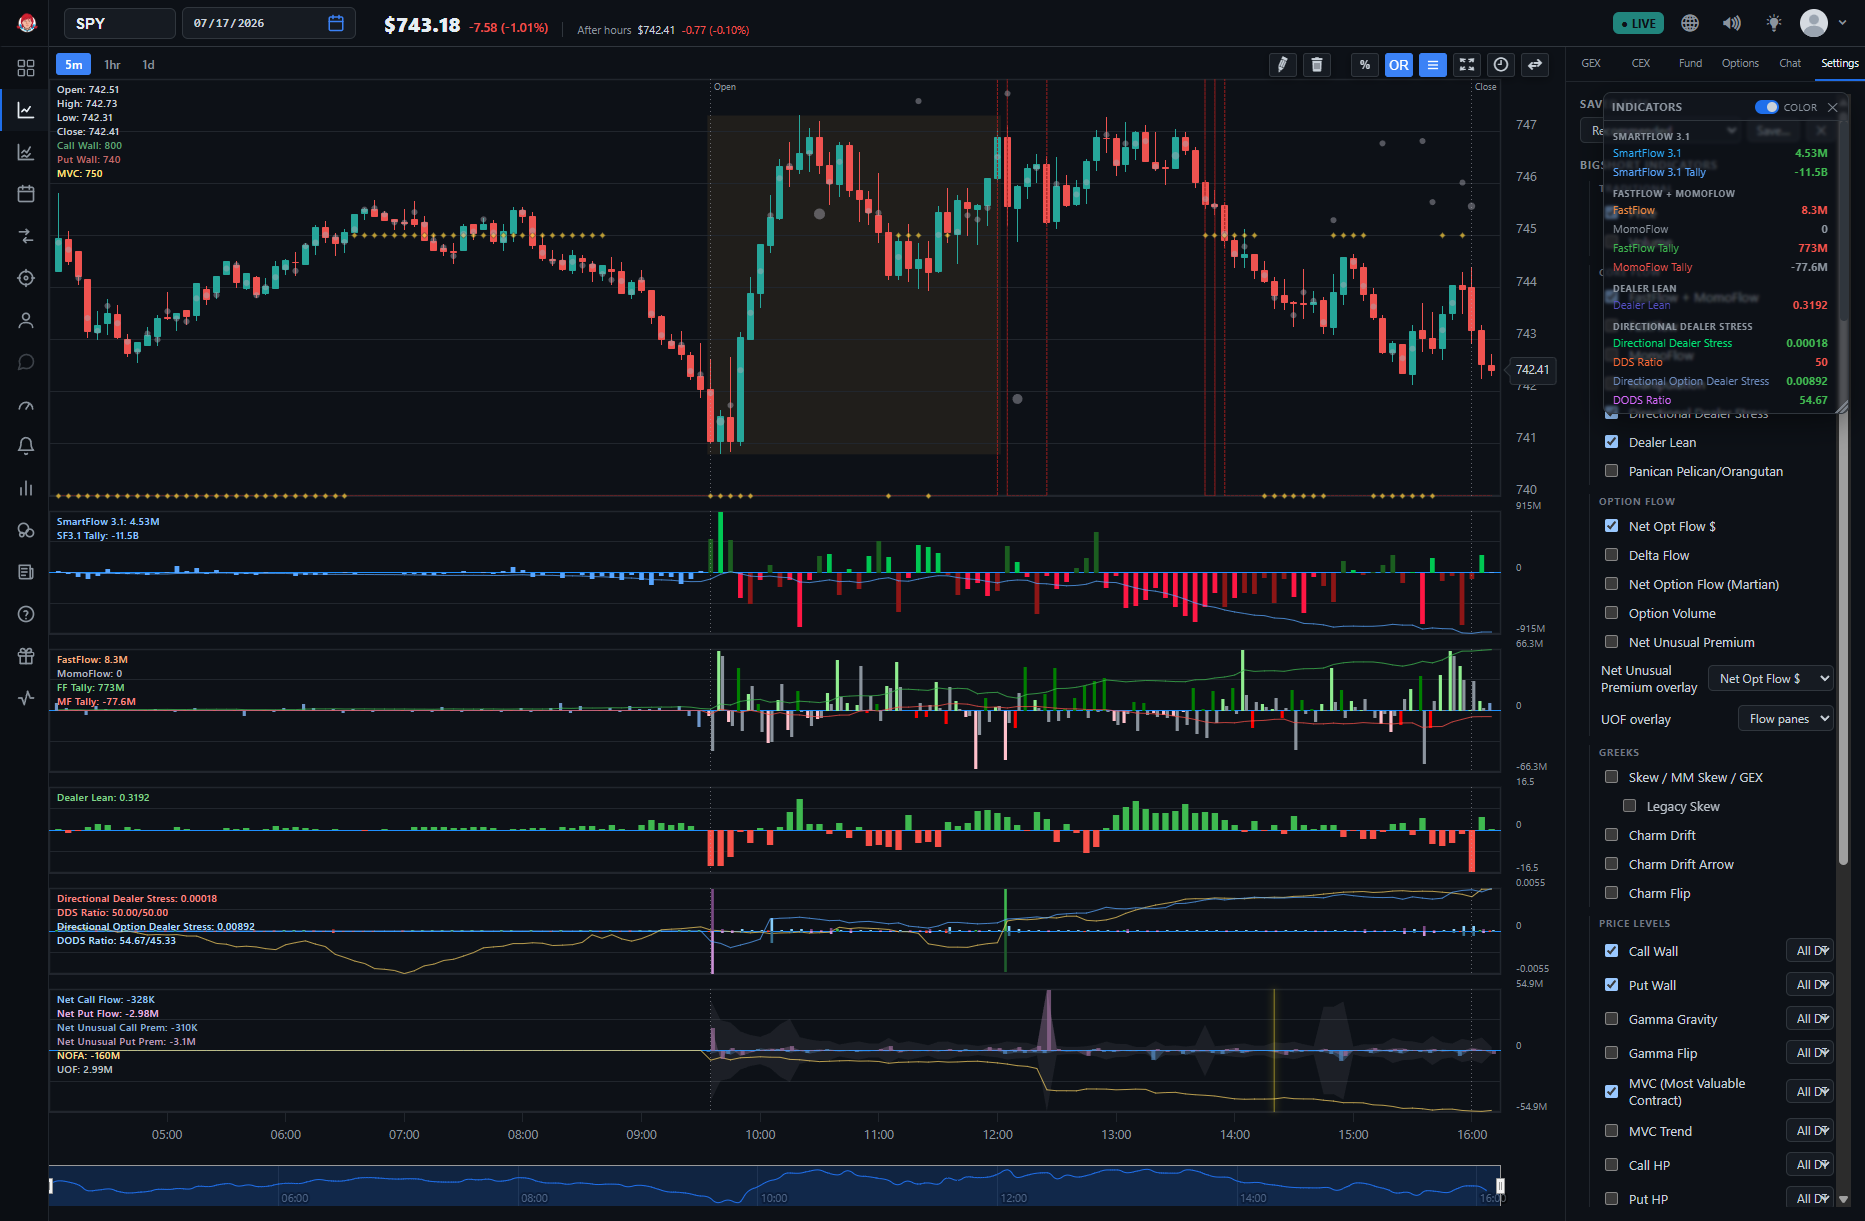
Task: Click the trash delete drawings icon
Action: point(1317,65)
